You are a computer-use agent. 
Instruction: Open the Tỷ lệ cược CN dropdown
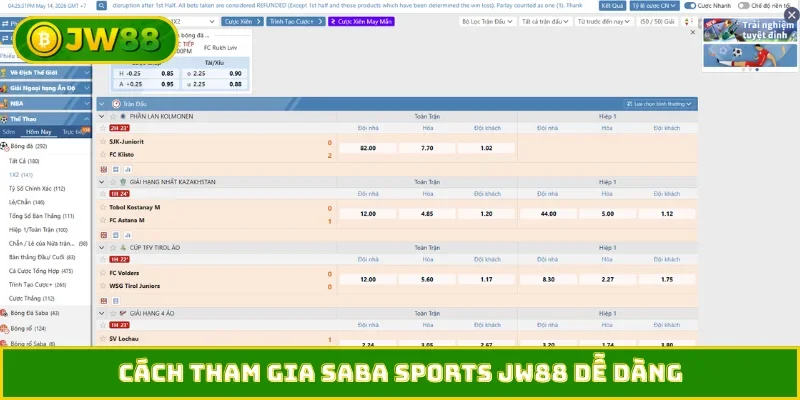pyautogui.click(x=655, y=6)
